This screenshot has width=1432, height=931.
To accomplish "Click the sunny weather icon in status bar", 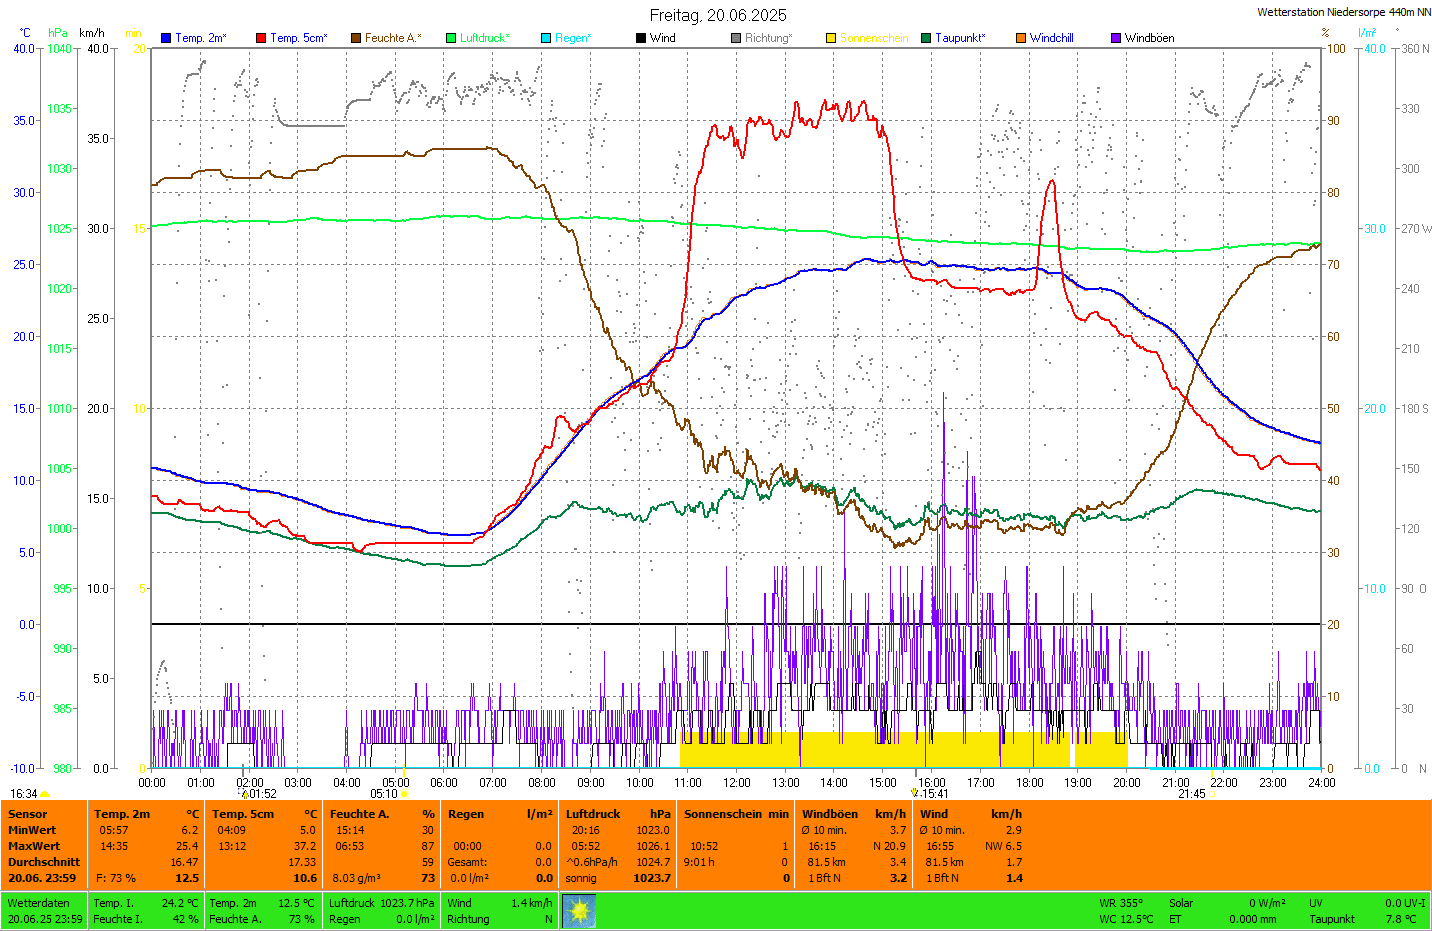I will click(x=579, y=911).
